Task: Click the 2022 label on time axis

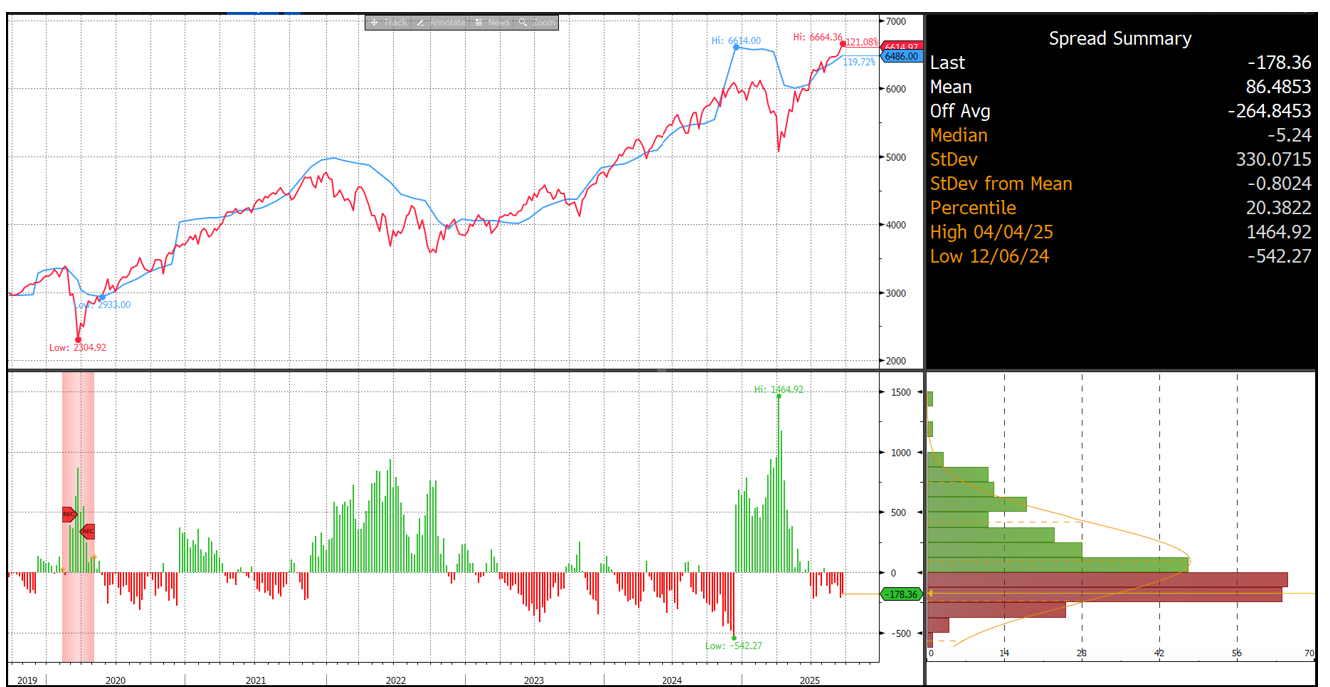Action: coord(396,680)
